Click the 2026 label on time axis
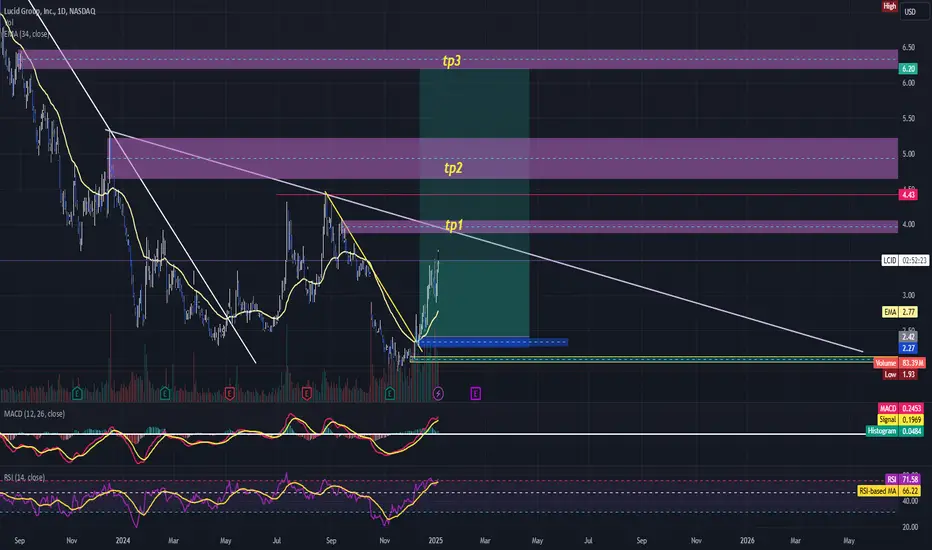The height and width of the screenshot is (550, 932). pos(747,540)
